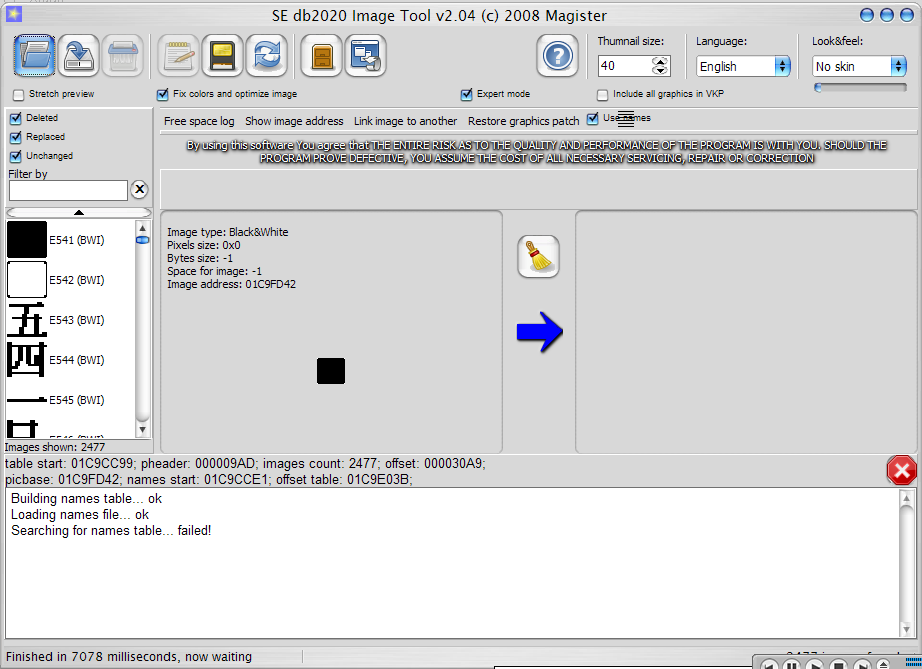Enable Include all graphics in VKP
922x669 pixels.
[602, 95]
